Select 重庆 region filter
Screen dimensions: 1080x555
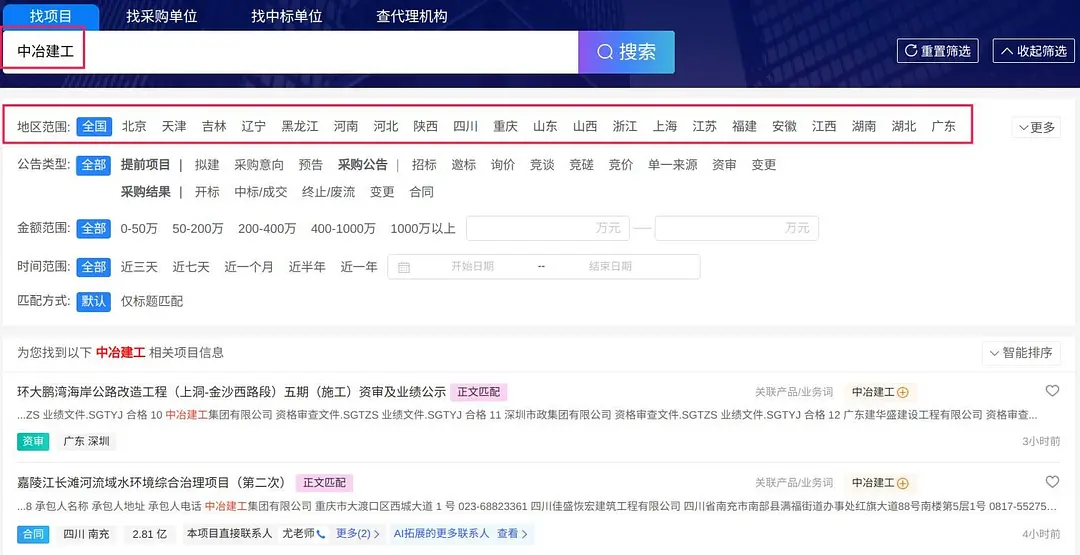[506, 127]
